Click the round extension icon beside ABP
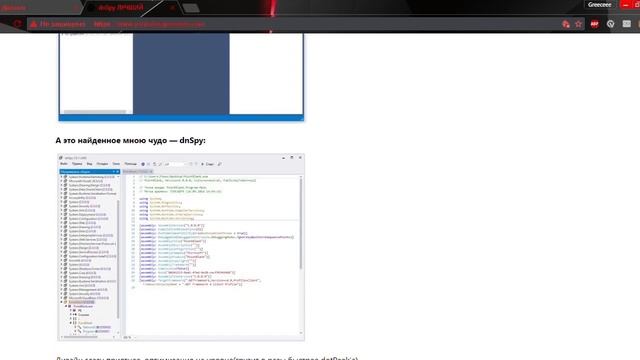 610,24
